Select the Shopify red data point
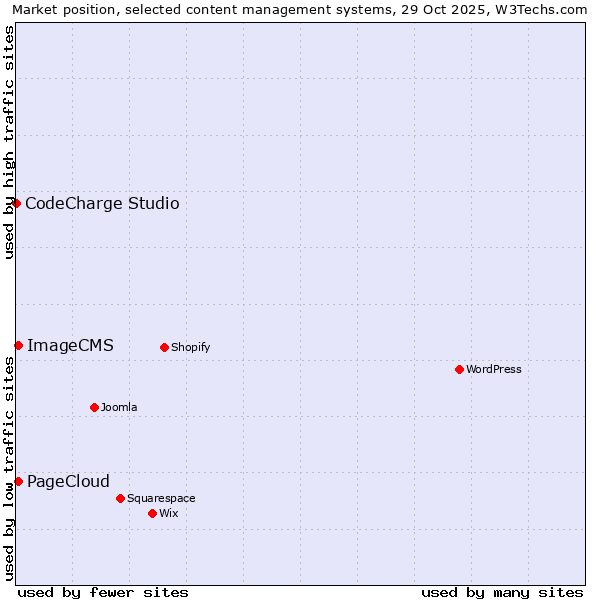The height and width of the screenshot is (600, 600). (x=164, y=347)
